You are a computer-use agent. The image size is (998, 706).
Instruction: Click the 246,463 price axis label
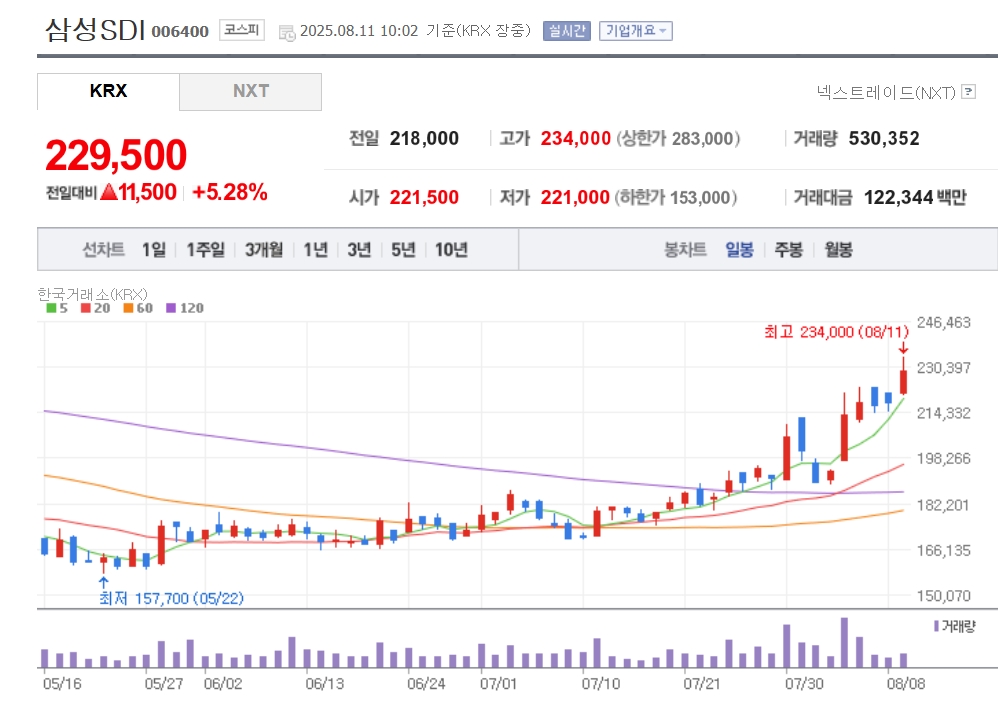tap(943, 322)
